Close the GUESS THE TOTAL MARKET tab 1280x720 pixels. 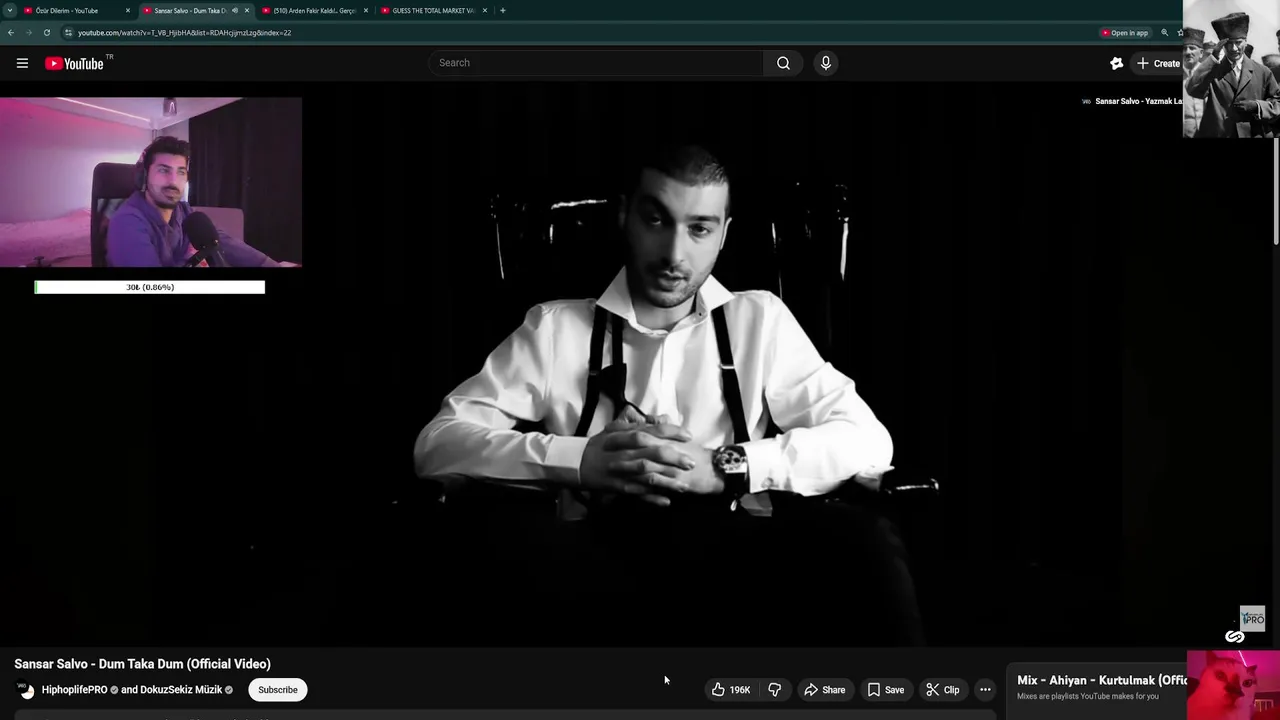(485, 11)
